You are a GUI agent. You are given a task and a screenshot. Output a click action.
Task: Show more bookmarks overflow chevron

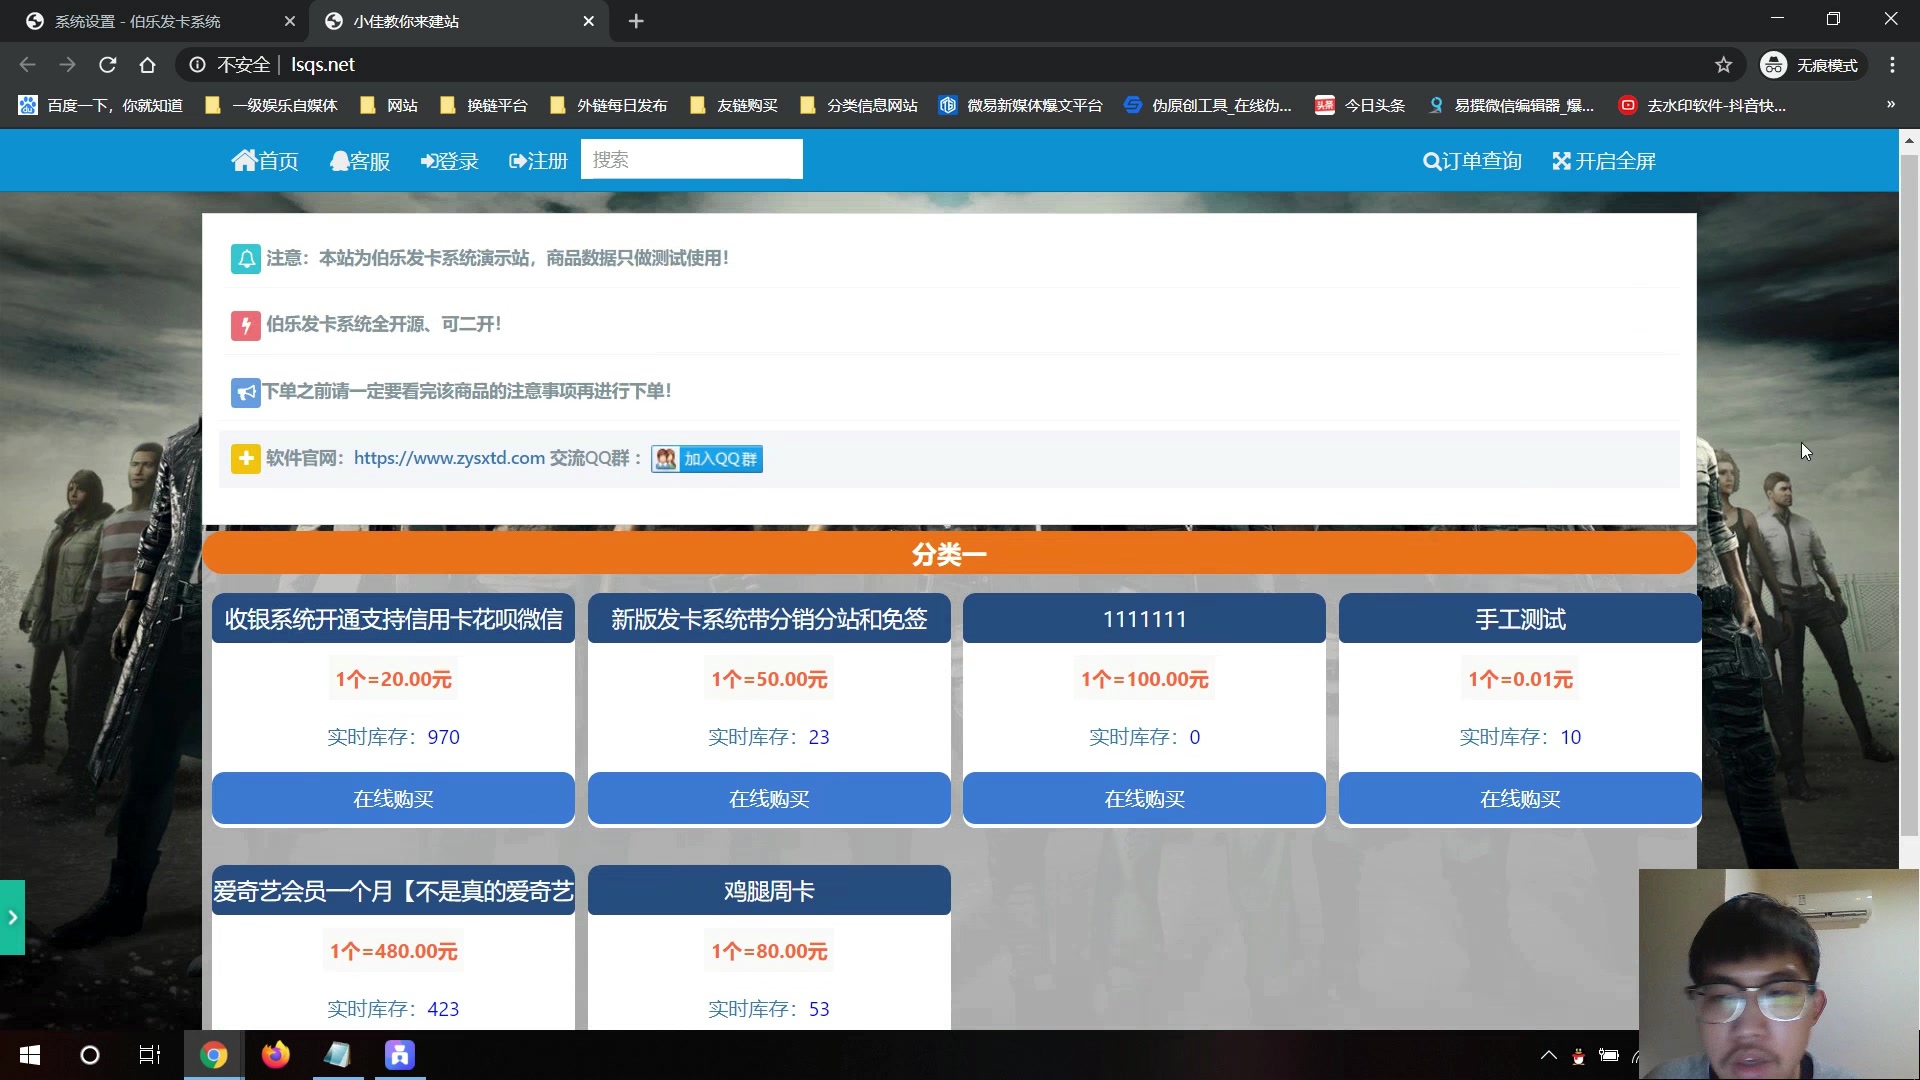tap(1890, 105)
